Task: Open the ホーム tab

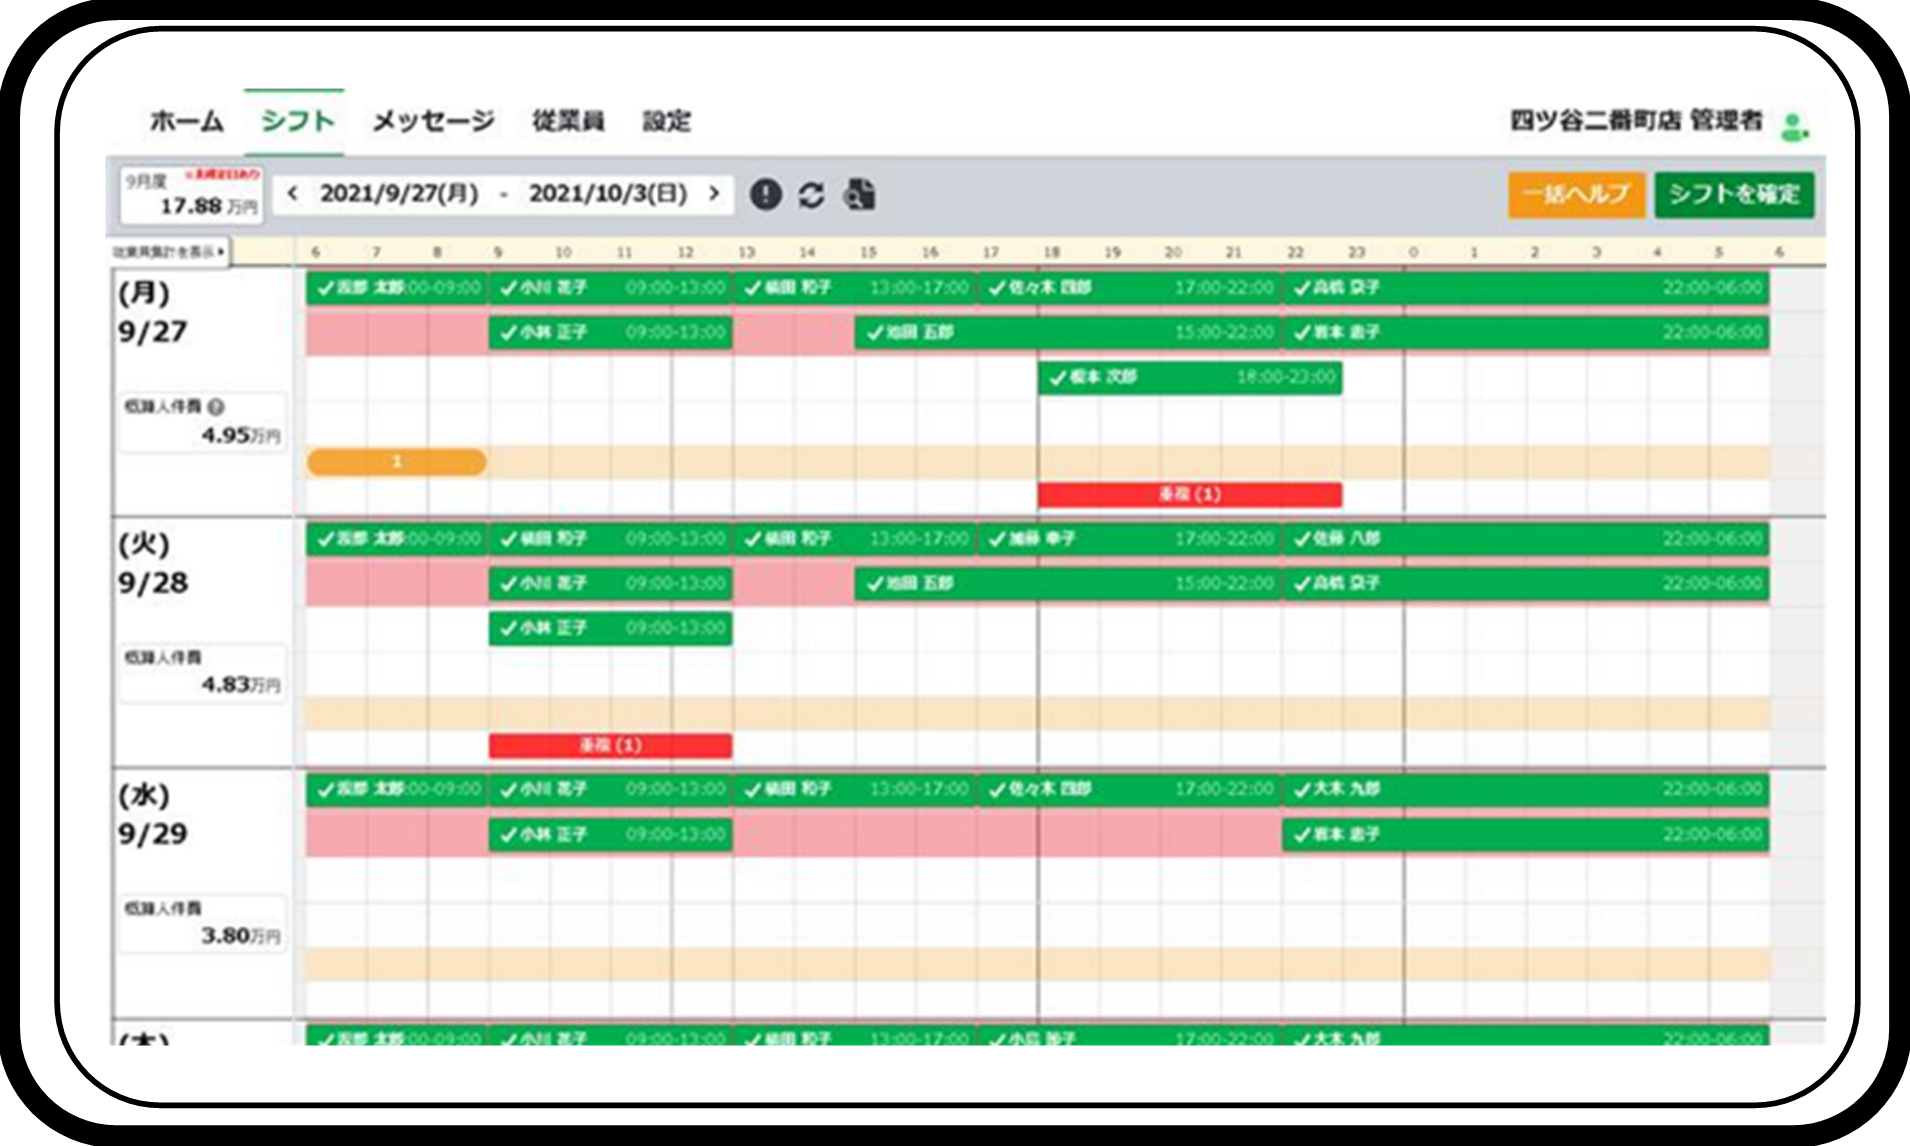Action: tap(186, 122)
